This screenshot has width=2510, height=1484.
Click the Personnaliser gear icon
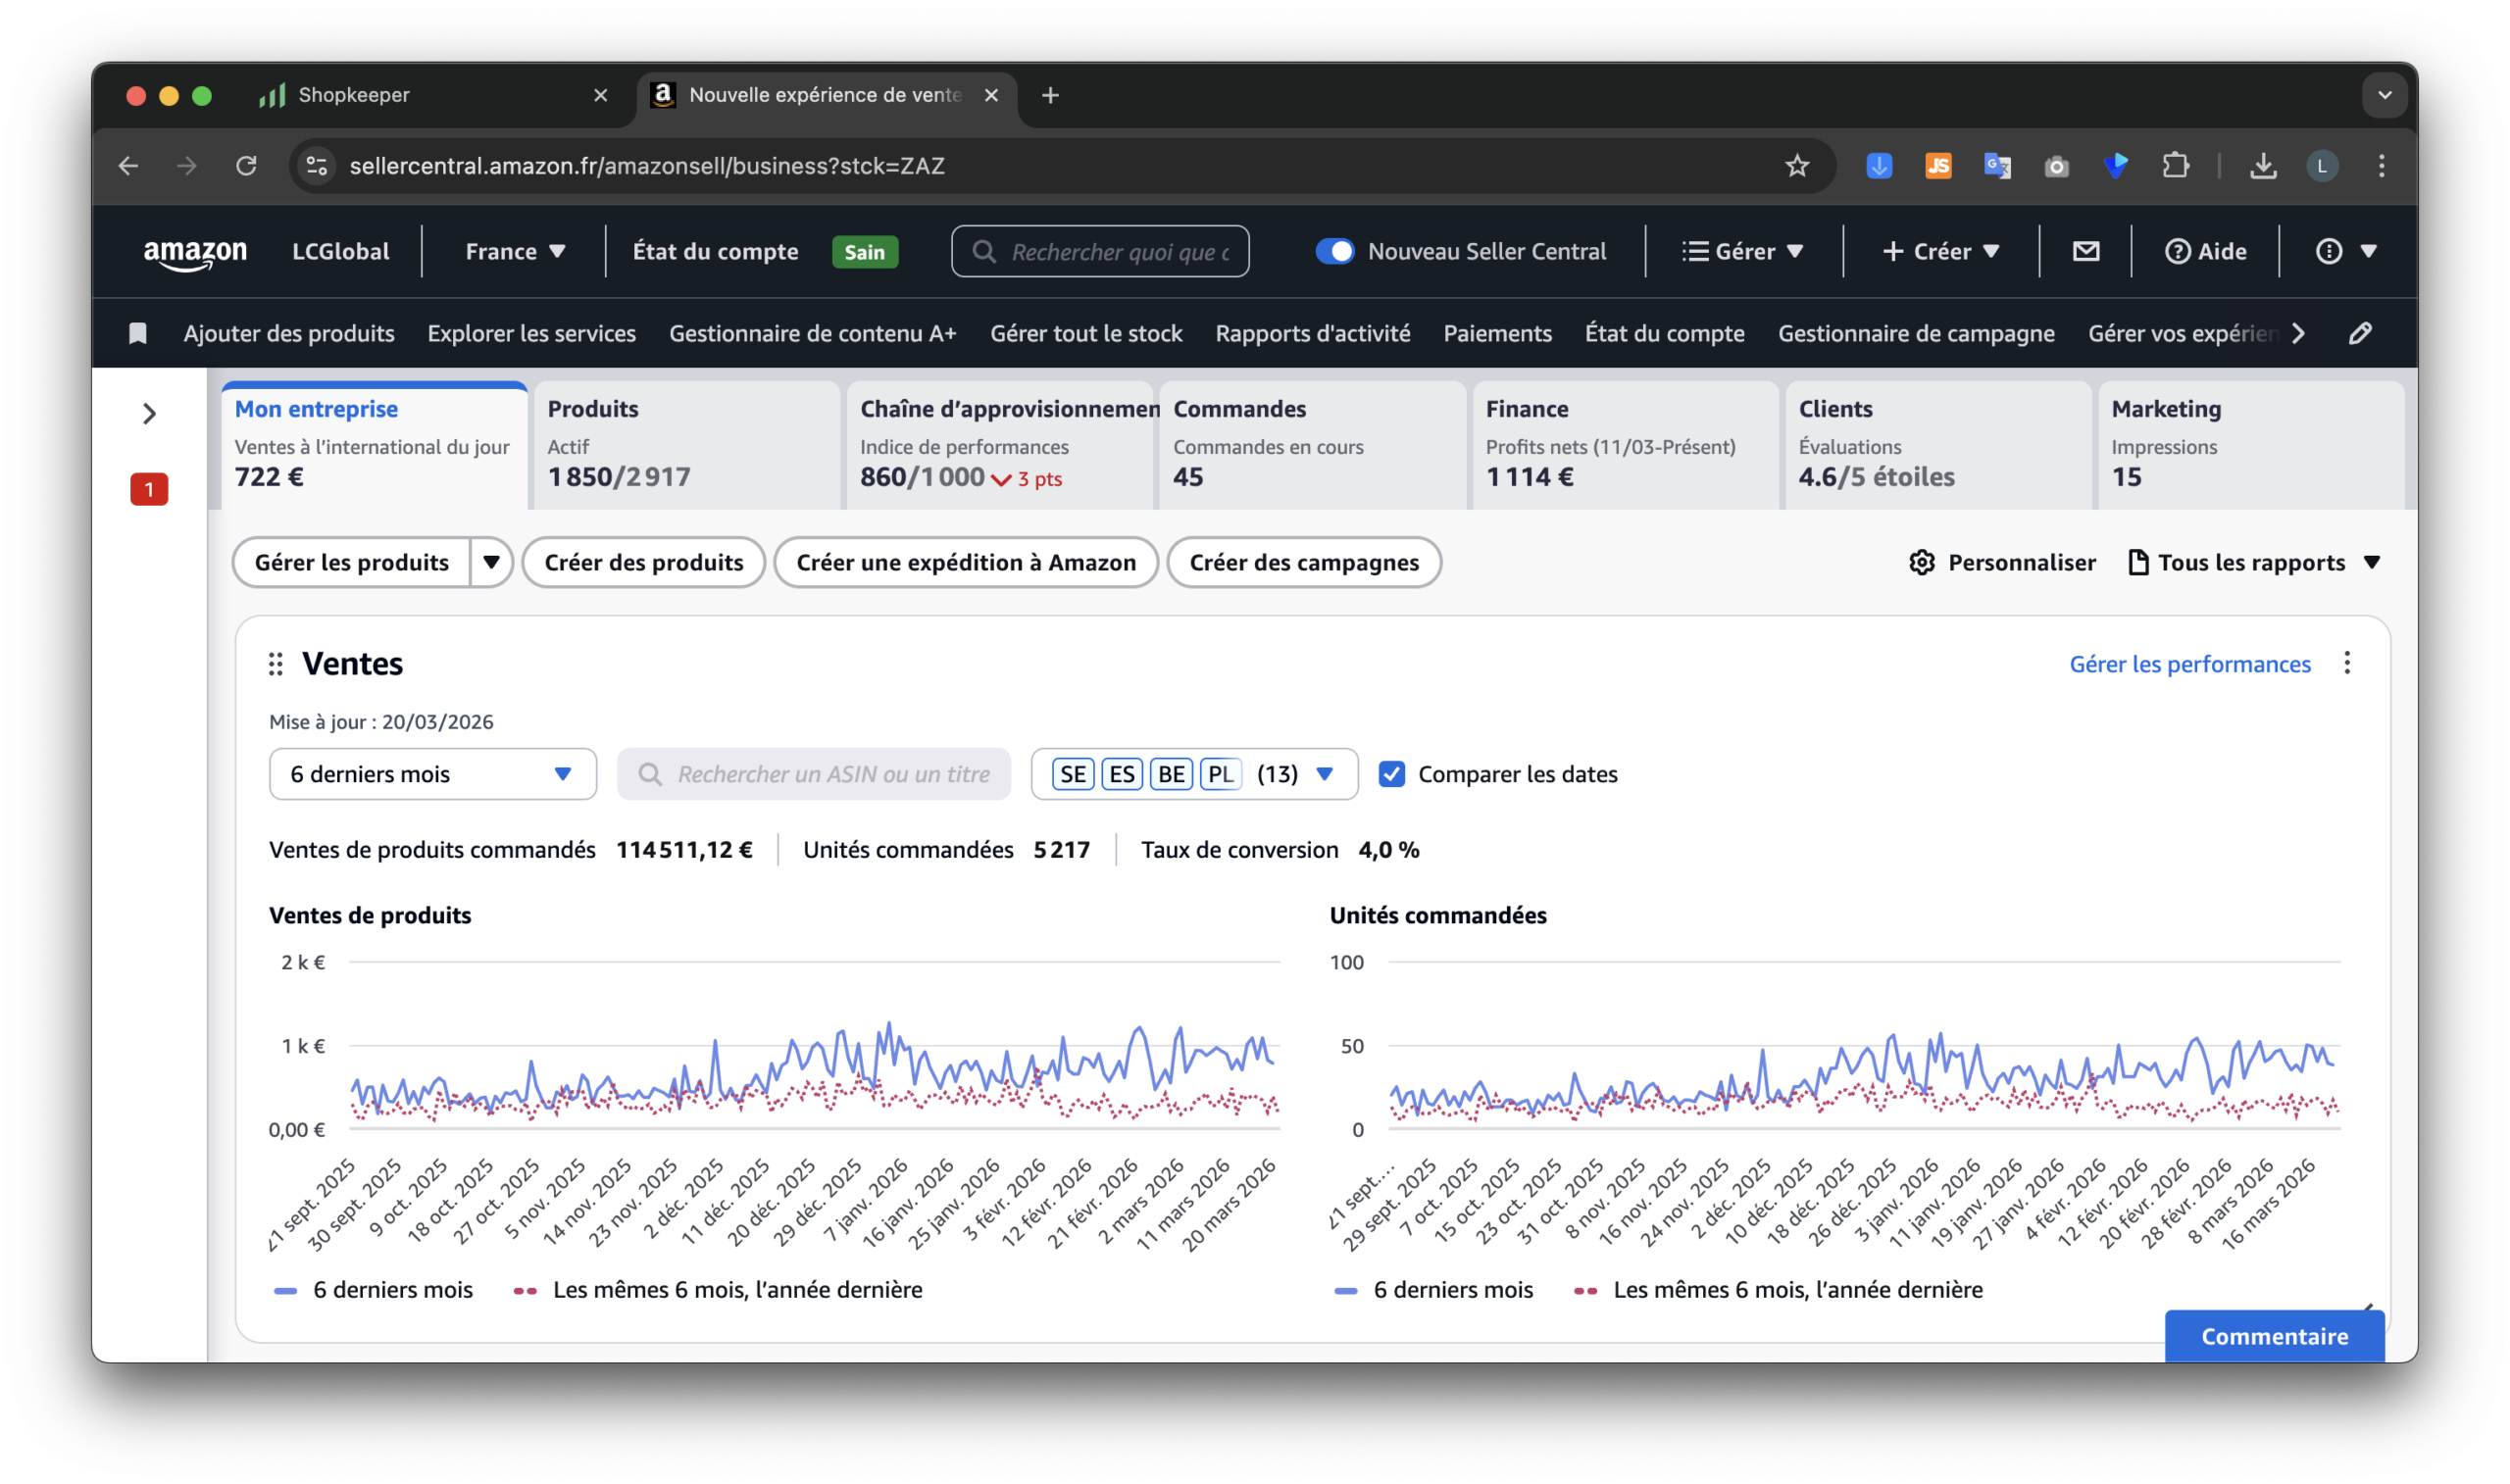pos(1921,562)
